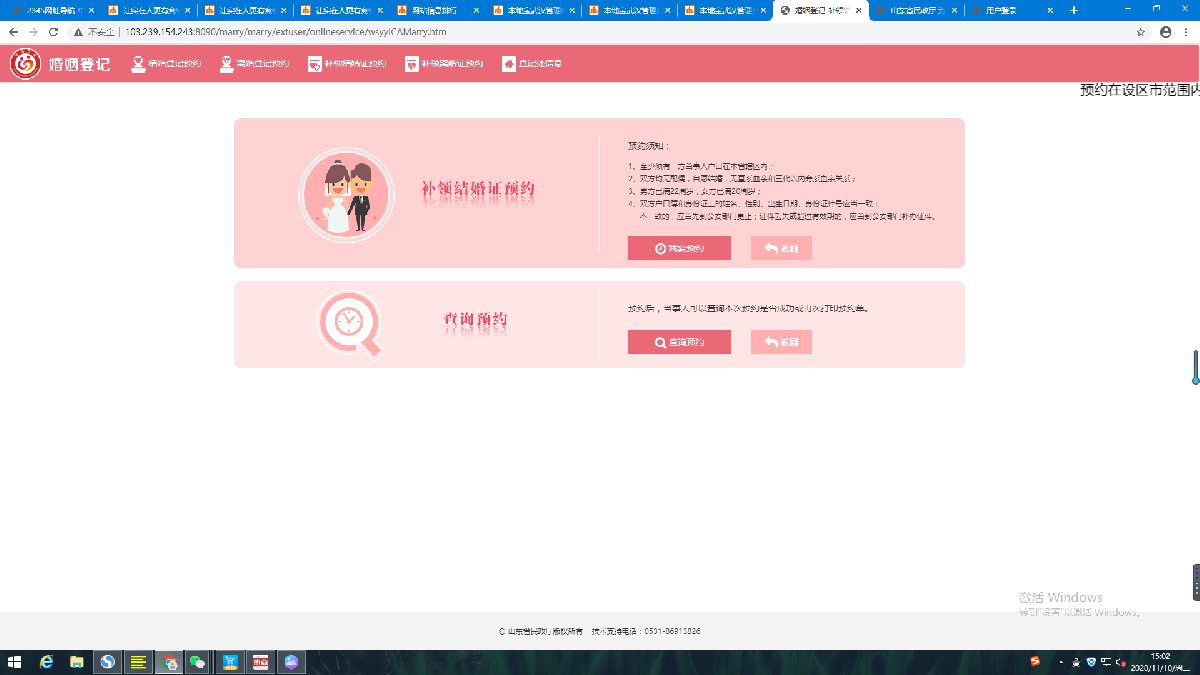Launch Internet Explorer from the taskbar
Screen dimensions: 1200x675
46,662
